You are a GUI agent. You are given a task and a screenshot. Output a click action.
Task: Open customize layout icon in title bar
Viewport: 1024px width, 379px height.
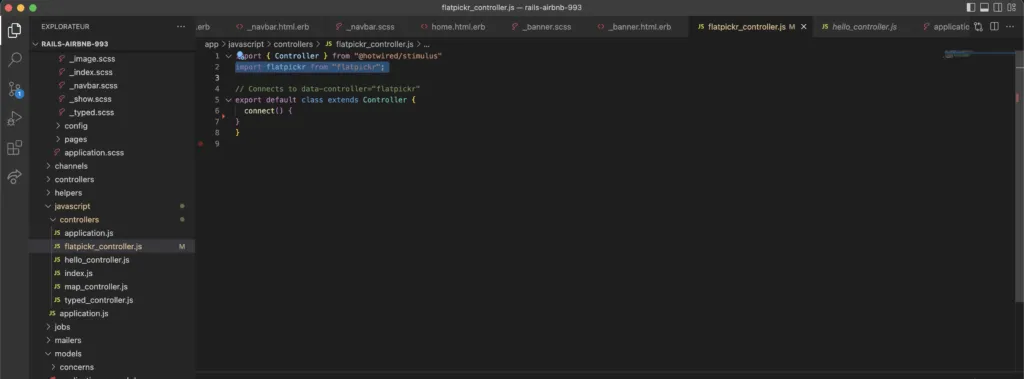1012,7
